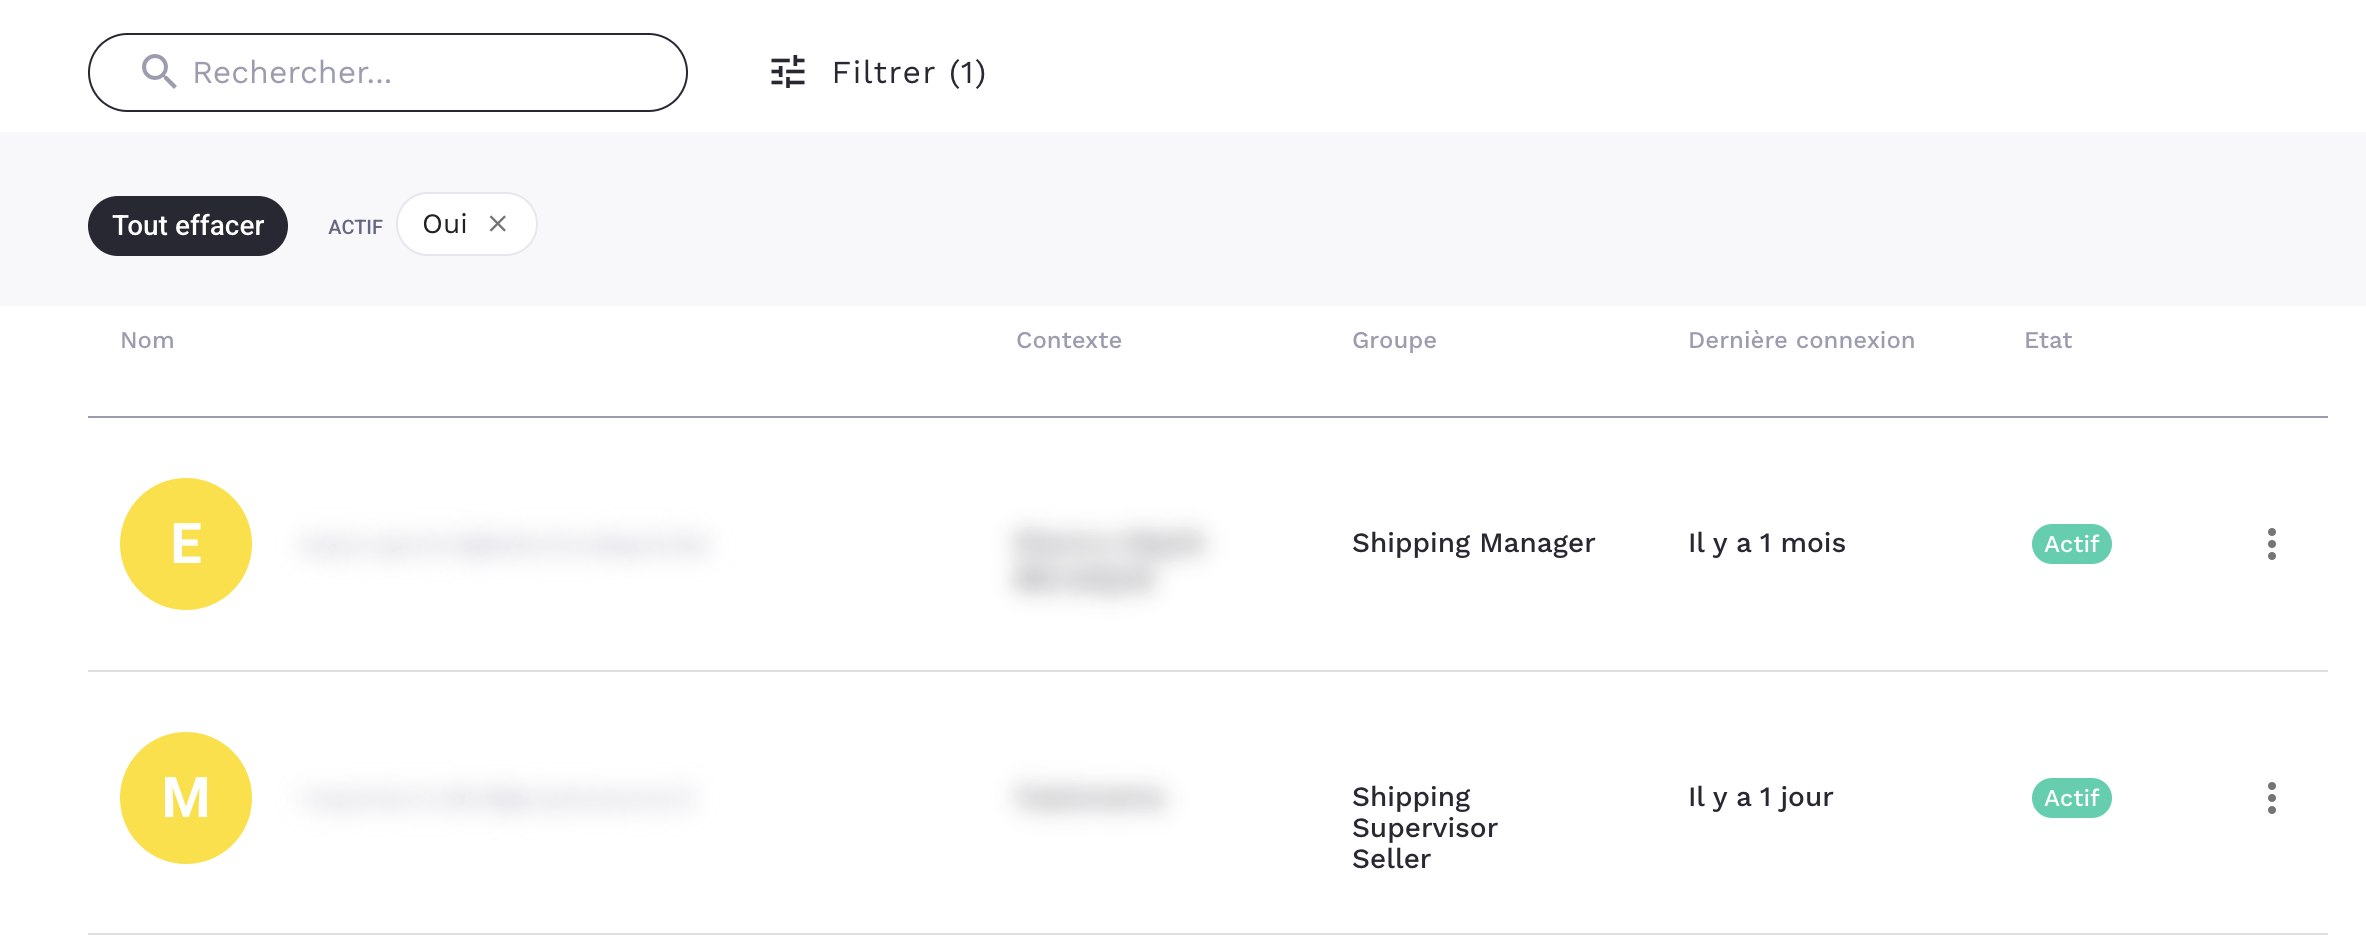Sort by the Etat column header
Image resolution: width=2366 pixels, height=952 pixels.
[x=2048, y=340]
